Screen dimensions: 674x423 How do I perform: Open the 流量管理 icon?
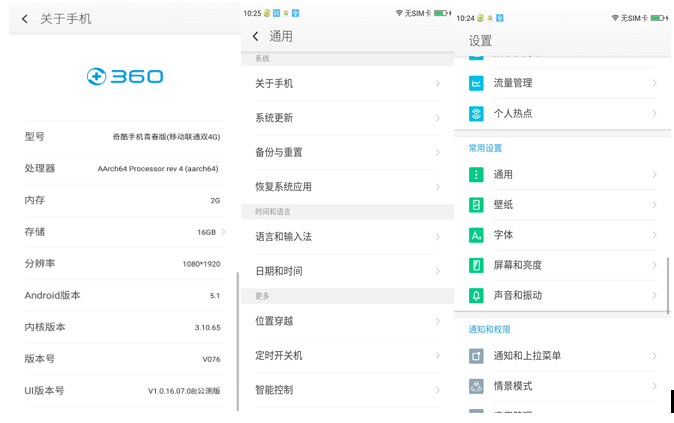pyautogui.click(x=476, y=83)
